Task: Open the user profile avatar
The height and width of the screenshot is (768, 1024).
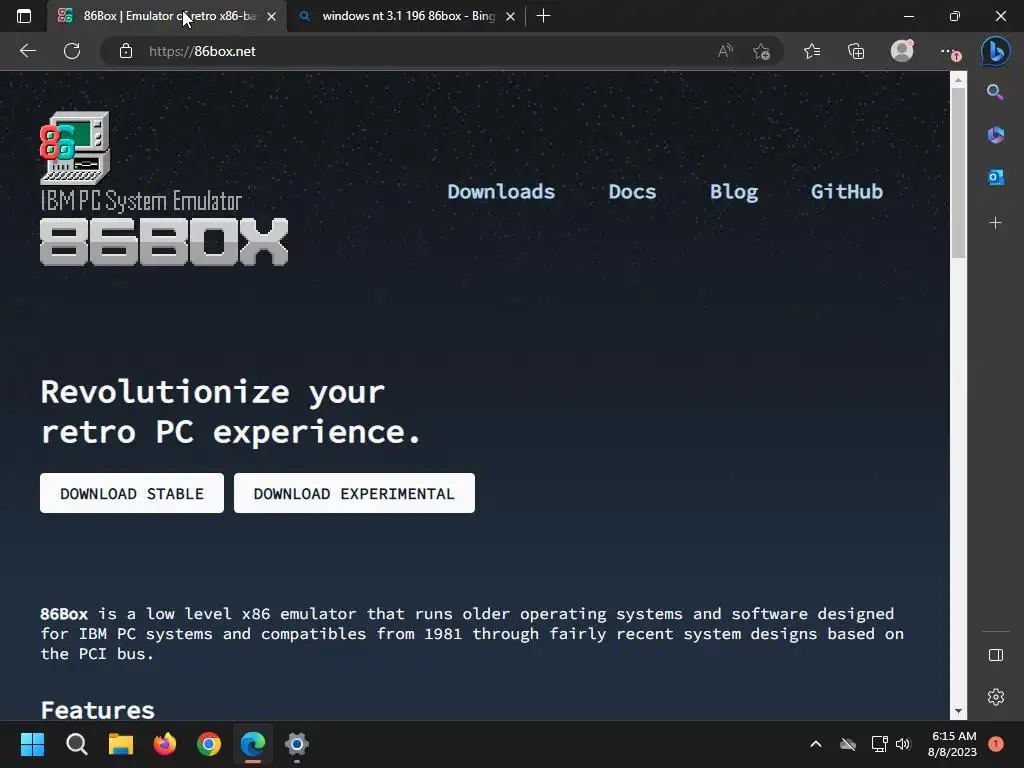Action: [902, 51]
